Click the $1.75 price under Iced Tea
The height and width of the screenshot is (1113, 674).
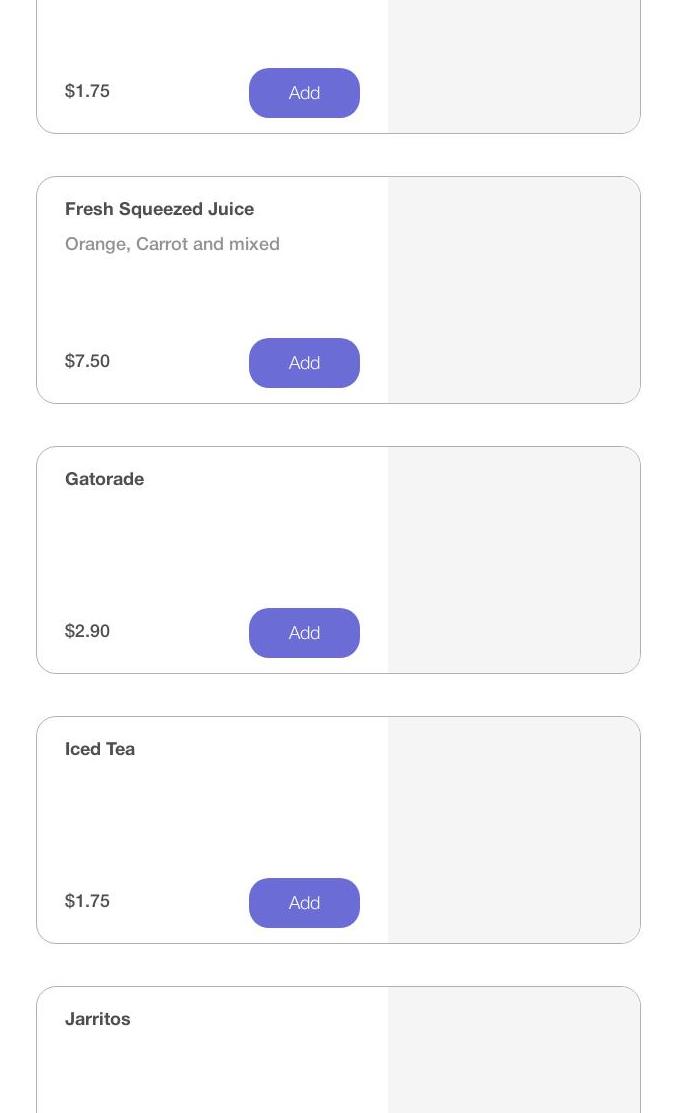87,901
